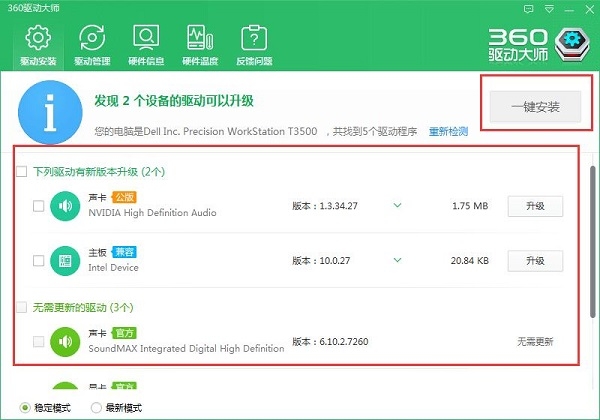600x420 pixels.
Task: Click the blue 兼容 badge
Action: point(124,252)
